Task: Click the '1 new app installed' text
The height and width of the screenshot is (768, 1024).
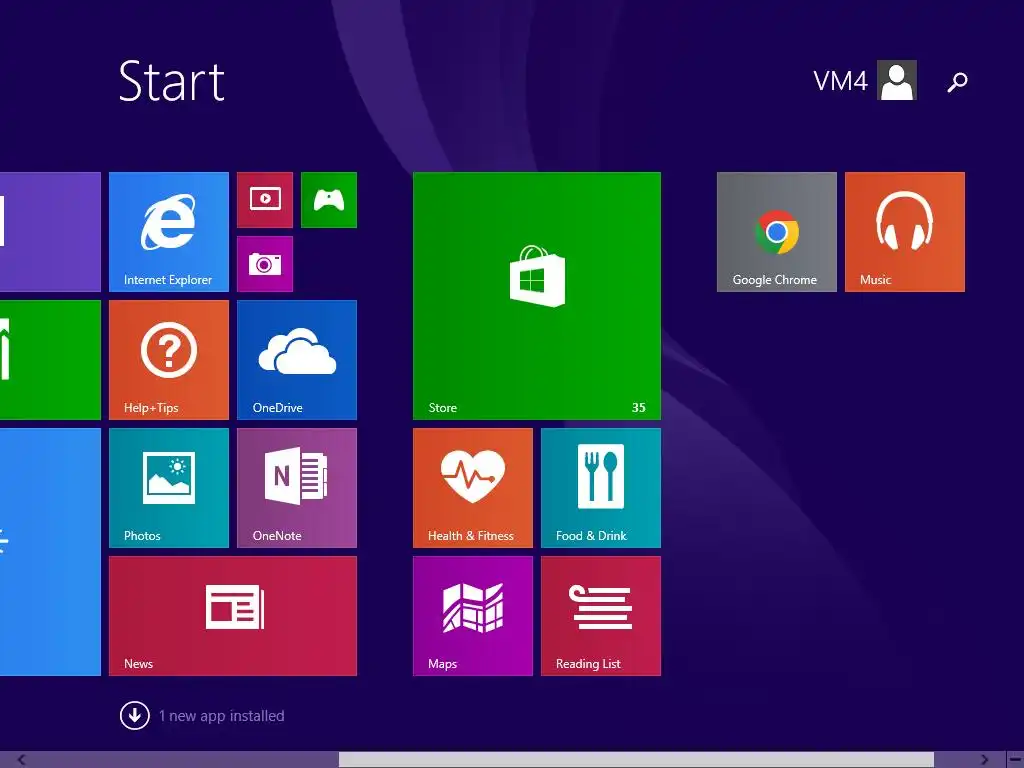Action: pos(221,716)
